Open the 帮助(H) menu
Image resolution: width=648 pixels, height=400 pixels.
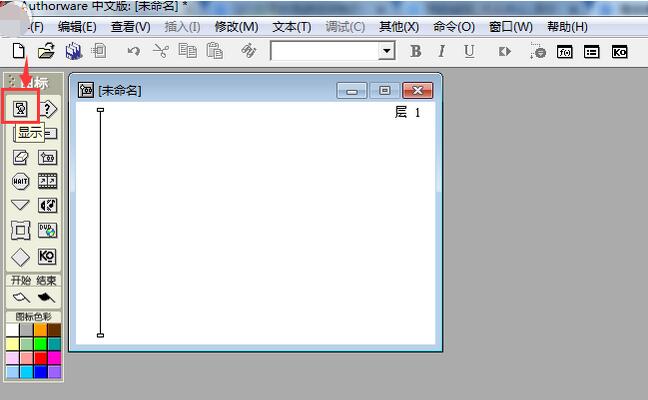click(567, 27)
